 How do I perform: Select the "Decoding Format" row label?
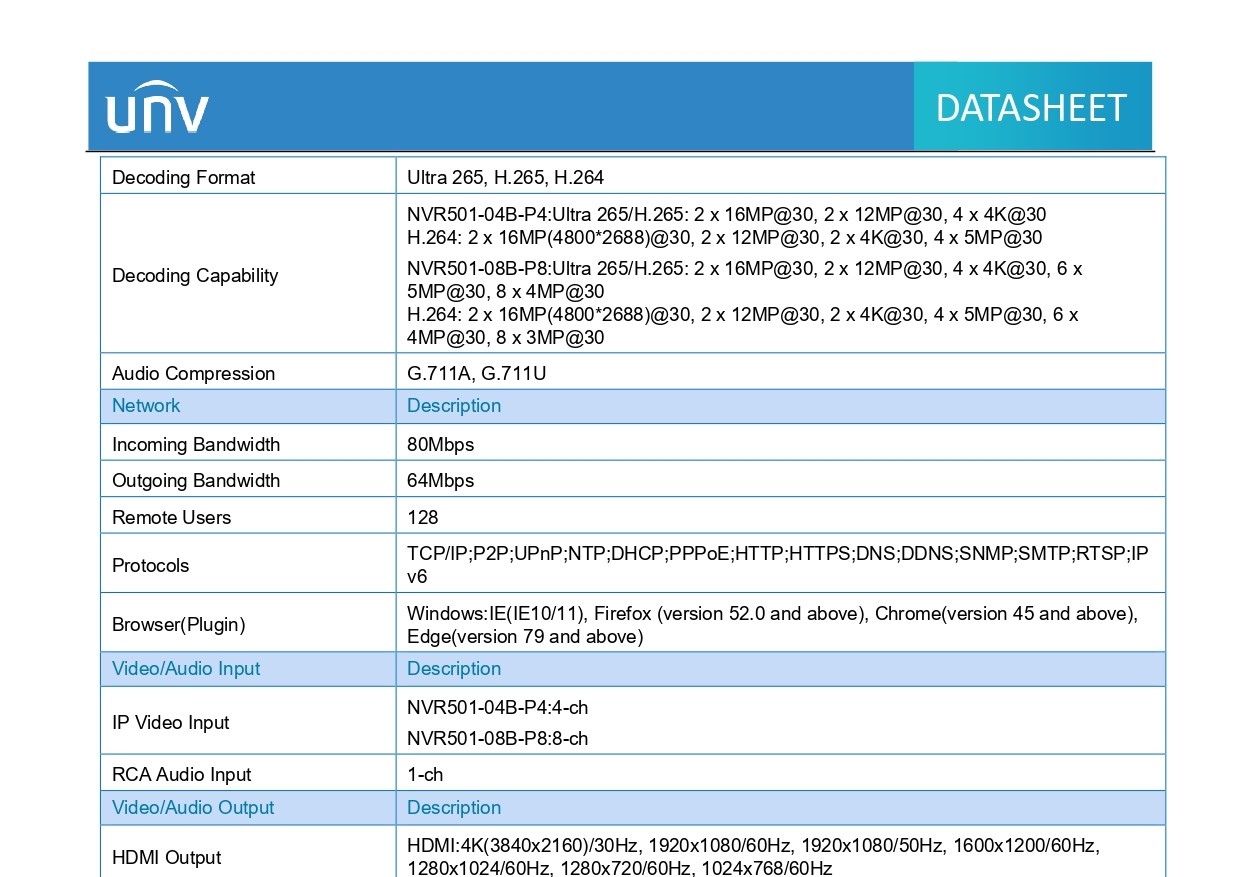point(183,178)
